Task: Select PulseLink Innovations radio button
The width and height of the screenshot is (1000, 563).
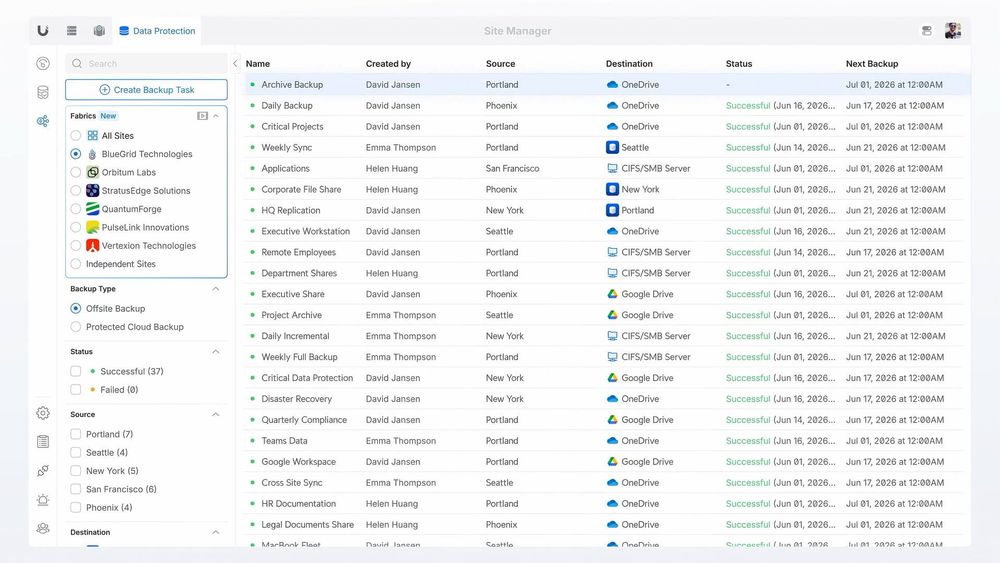Action: (76, 227)
